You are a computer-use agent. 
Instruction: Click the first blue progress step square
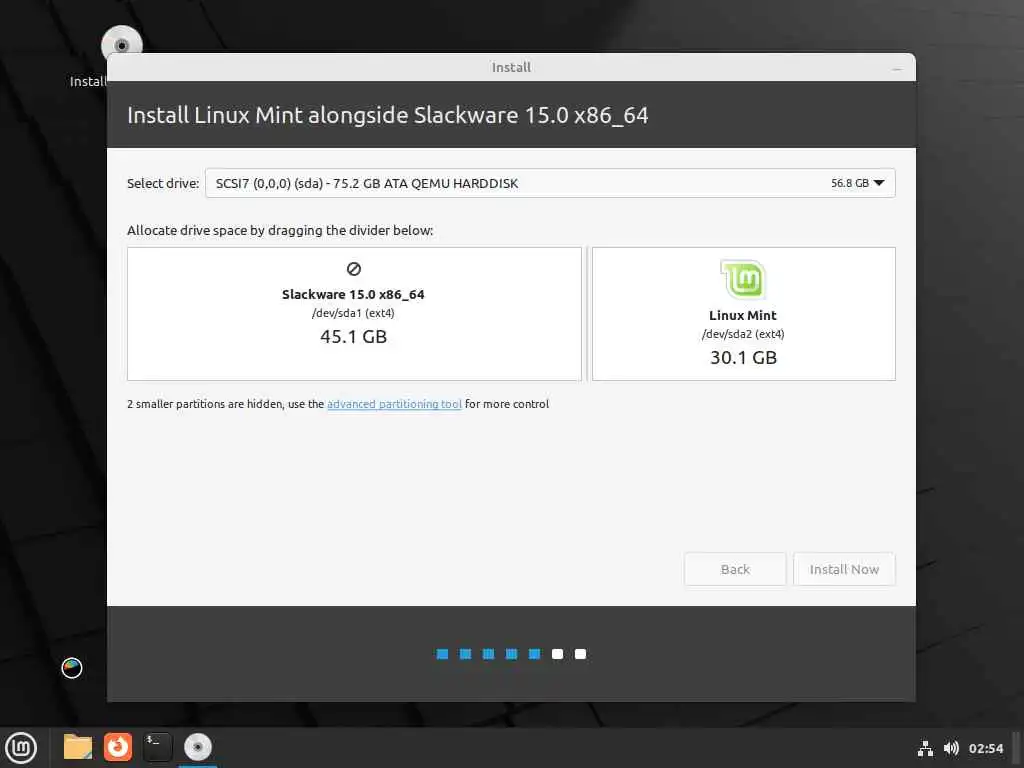(442, 654)
